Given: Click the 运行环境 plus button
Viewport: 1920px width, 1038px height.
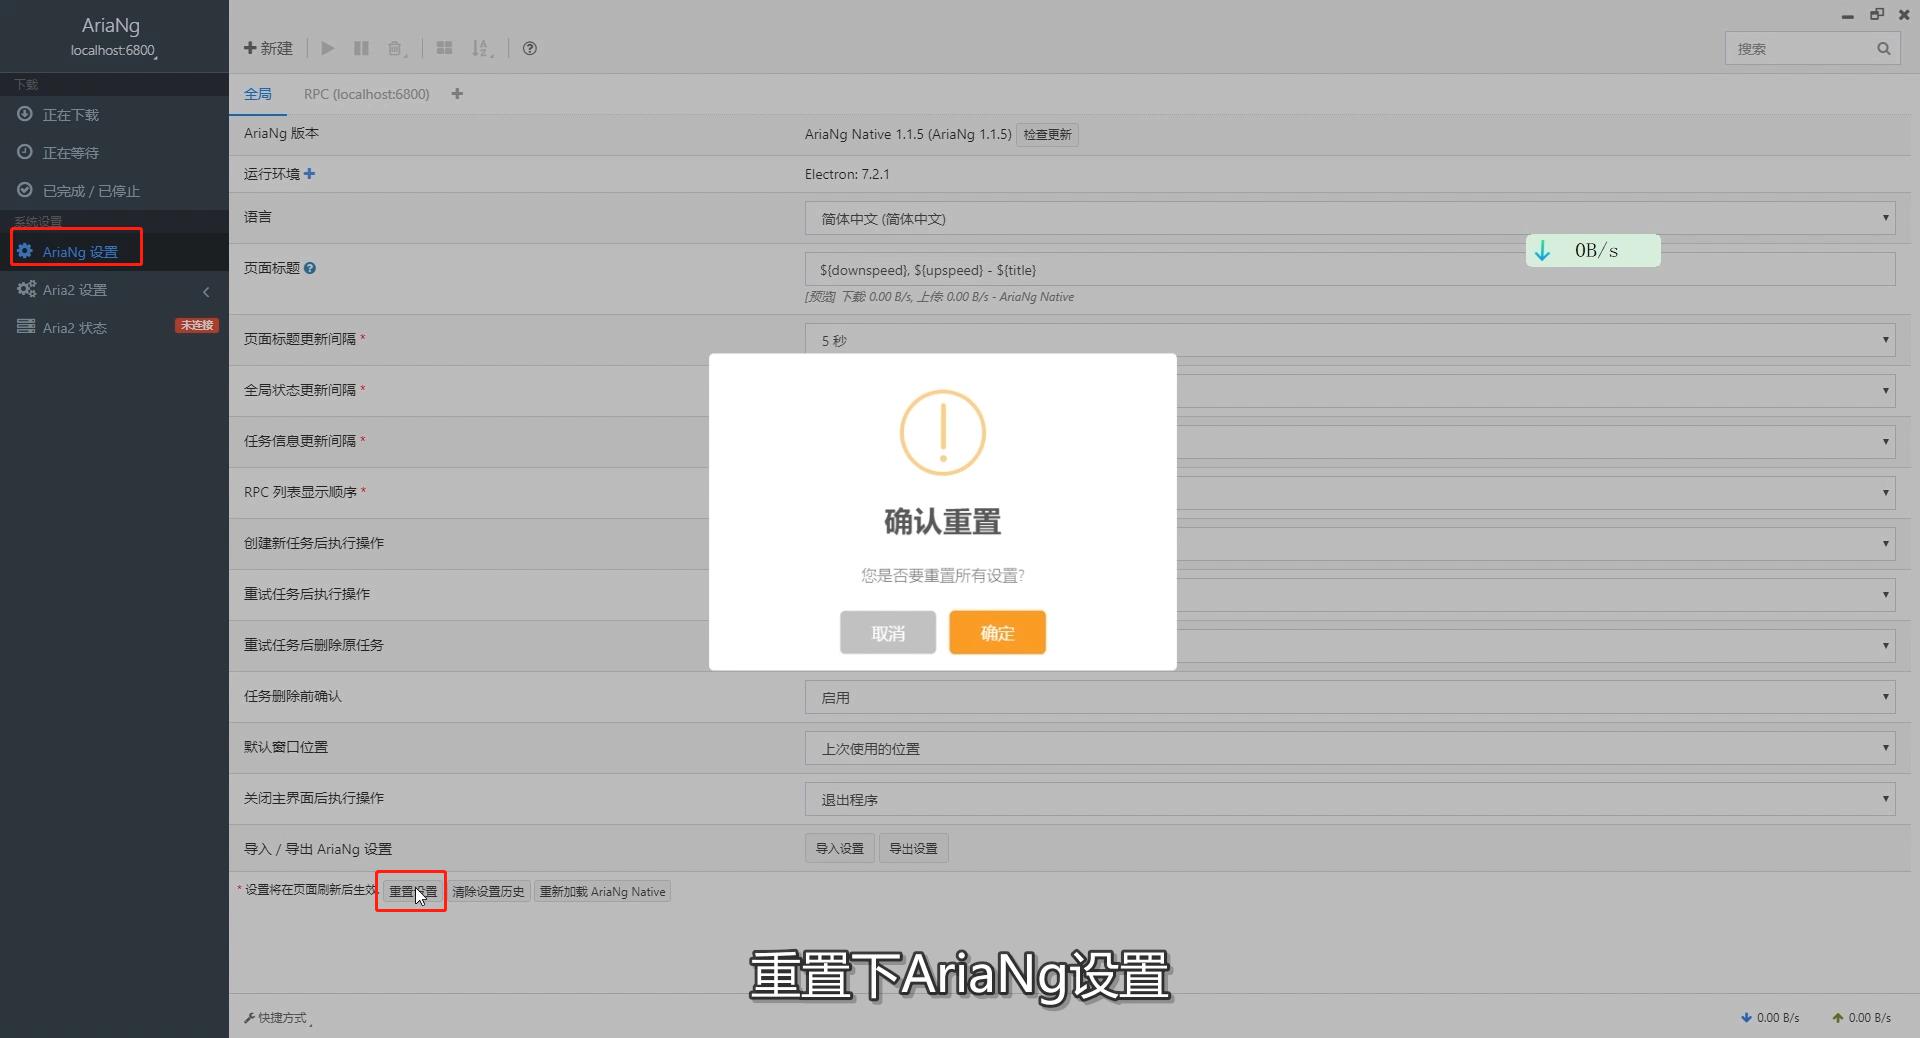Looking at the screenshot, I should [309, 173].
